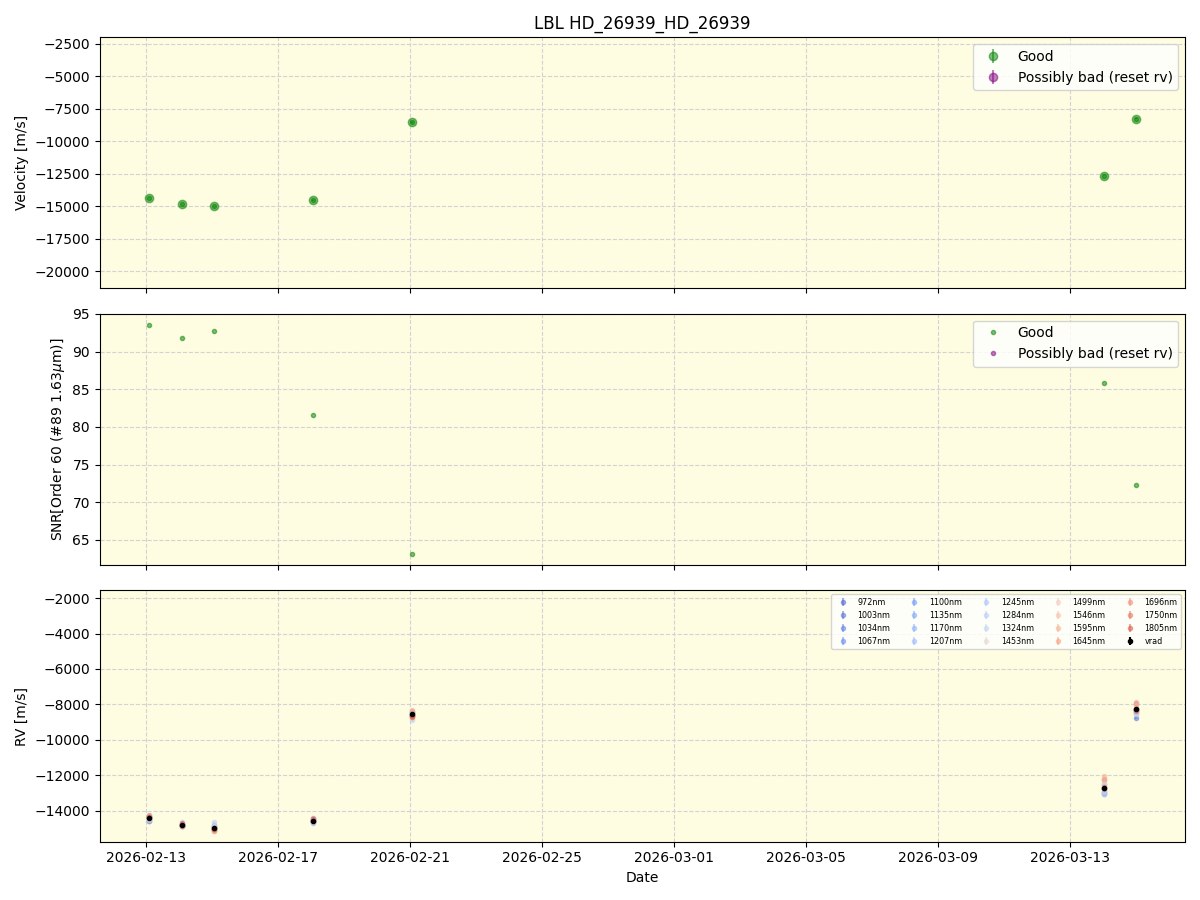This screenshot has height=900, width=1200.
Task: Click the -20000 tick on Velocity axis
Action: [x=61, y=272]
